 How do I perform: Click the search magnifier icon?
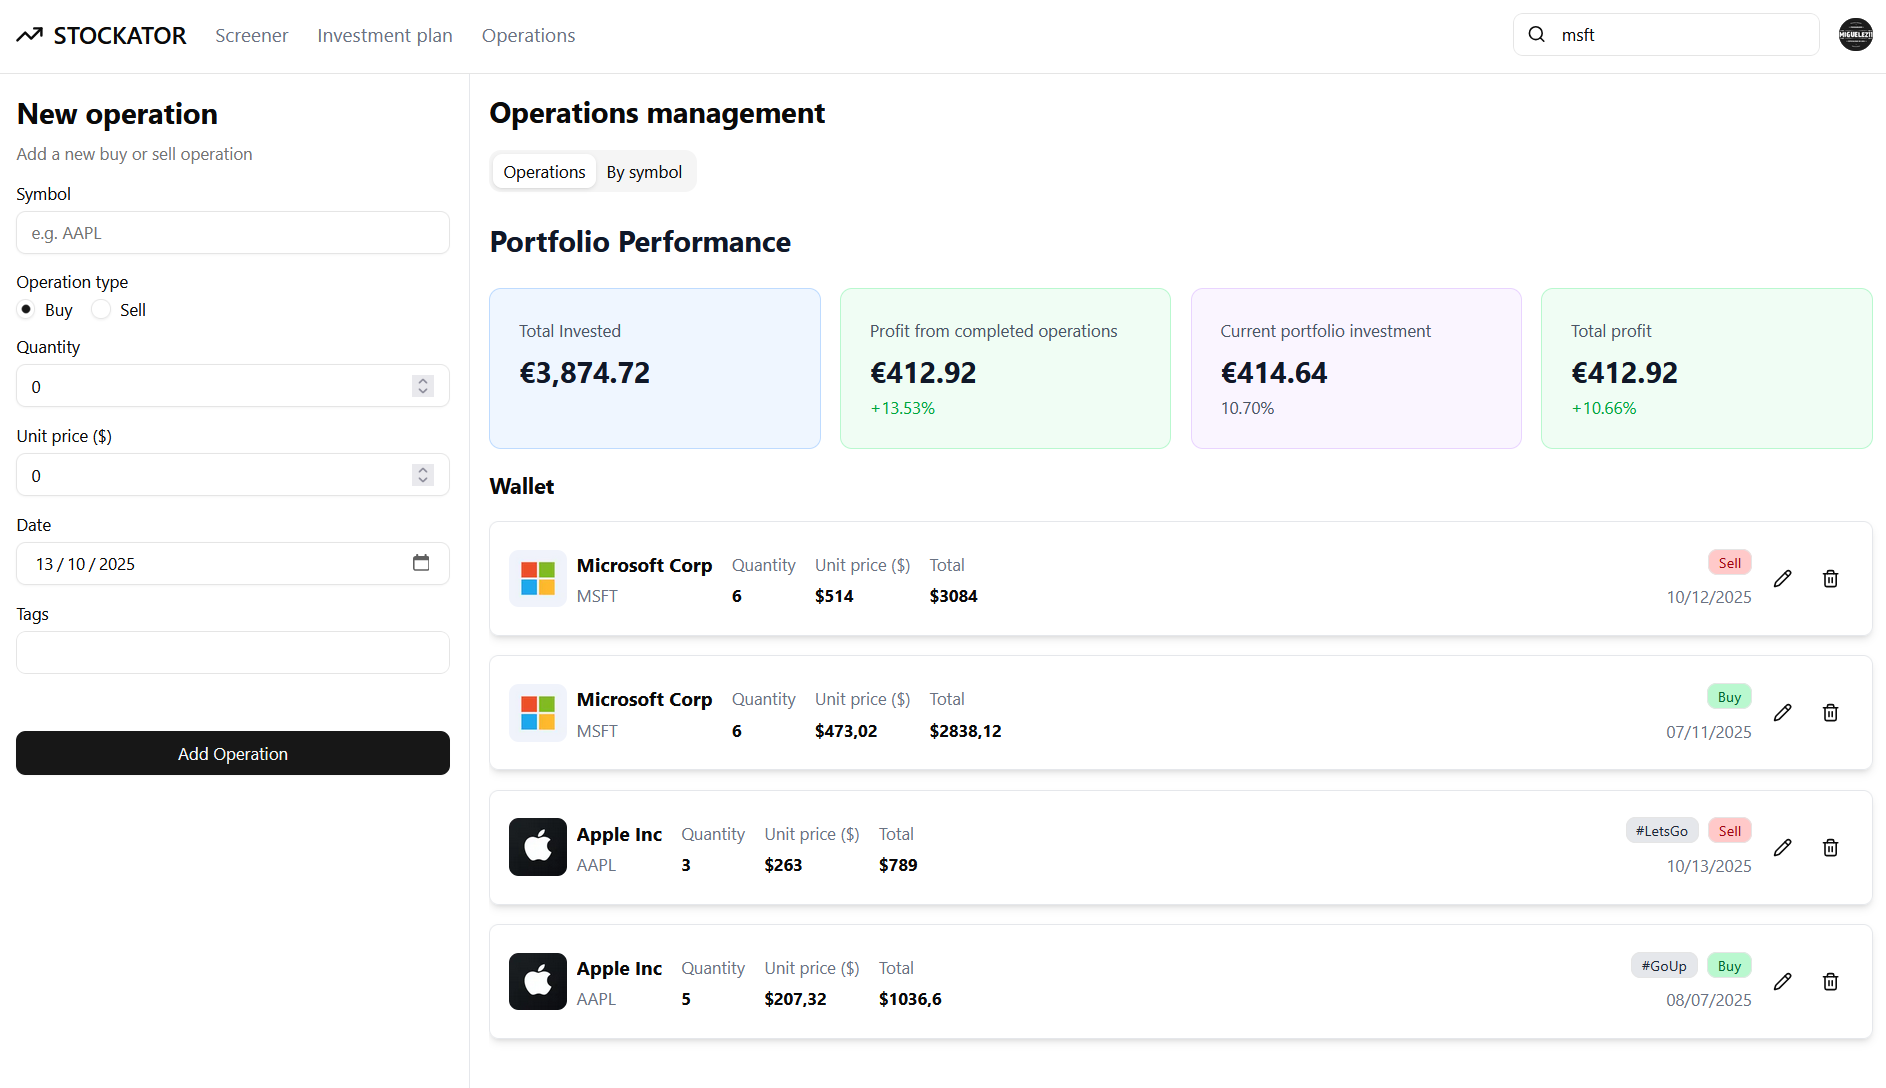(1536, 34)
